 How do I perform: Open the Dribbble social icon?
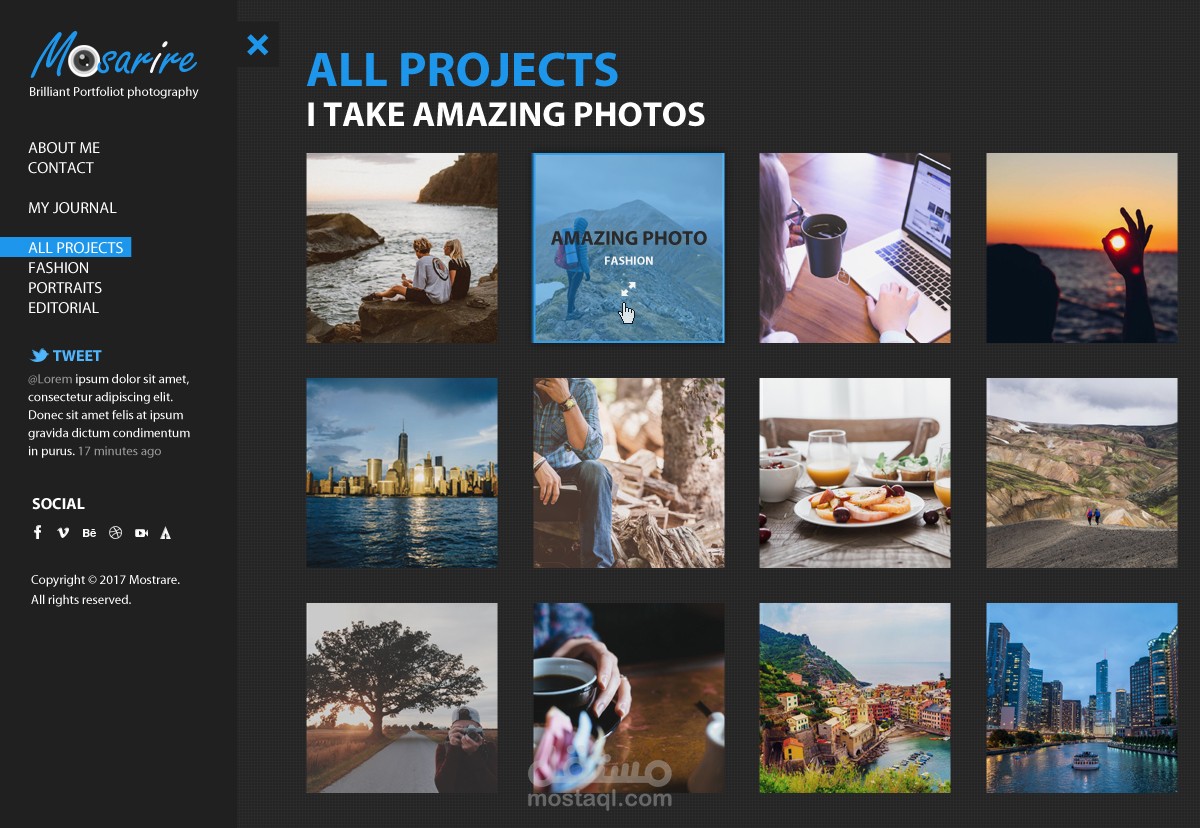(115, 533)
